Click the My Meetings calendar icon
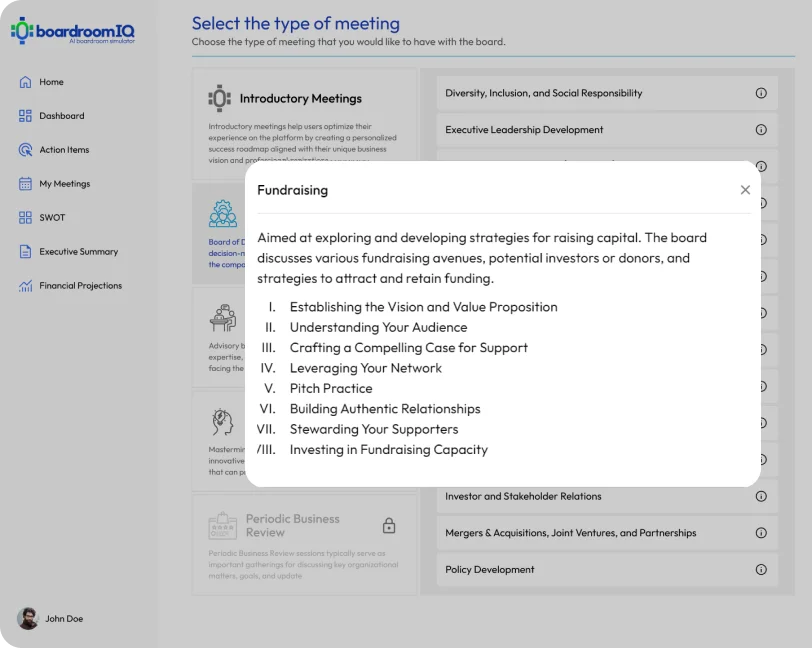This screenshot has height=648, width=812. click(x=26, y=184)
